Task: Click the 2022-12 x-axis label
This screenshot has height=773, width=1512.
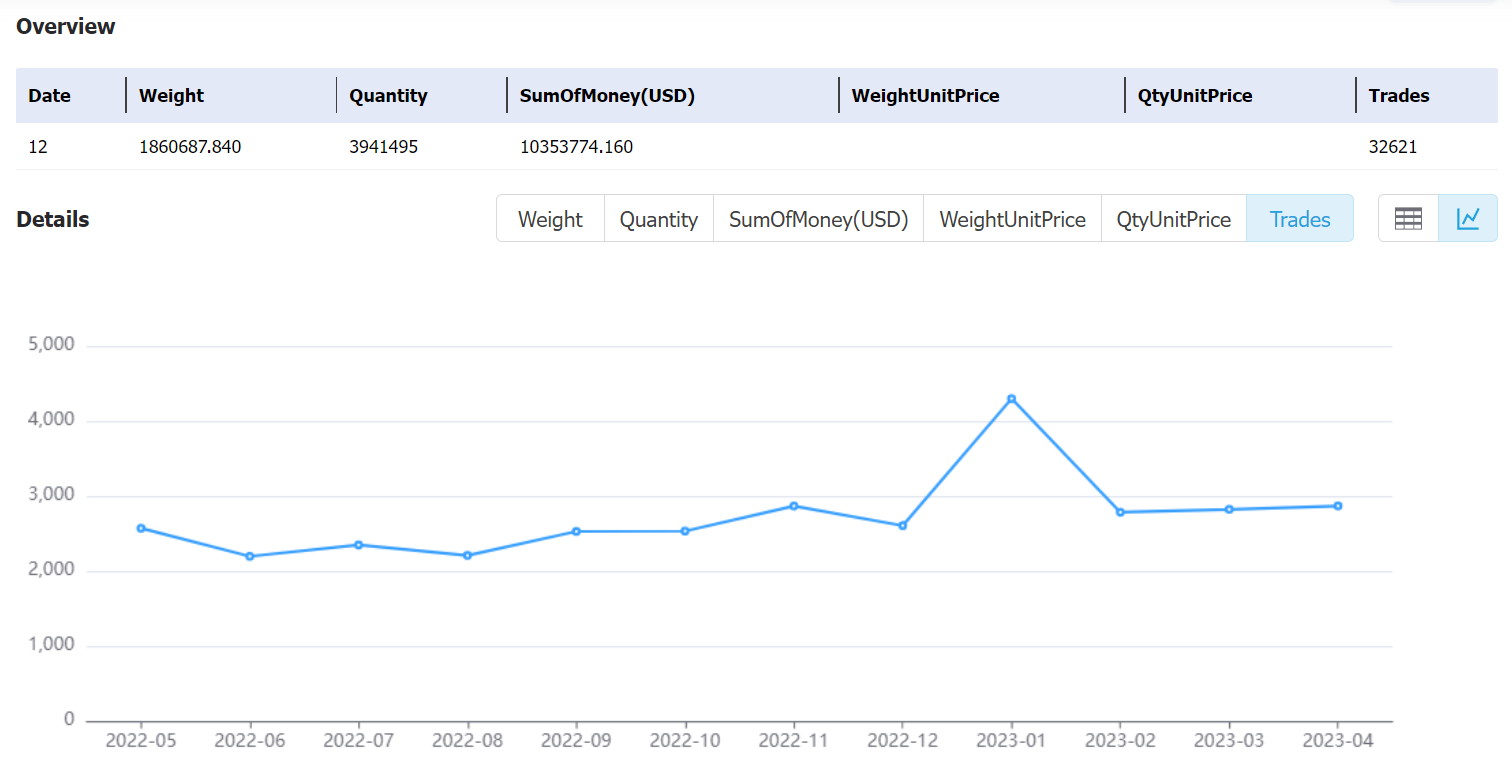Action: point(902,741)
